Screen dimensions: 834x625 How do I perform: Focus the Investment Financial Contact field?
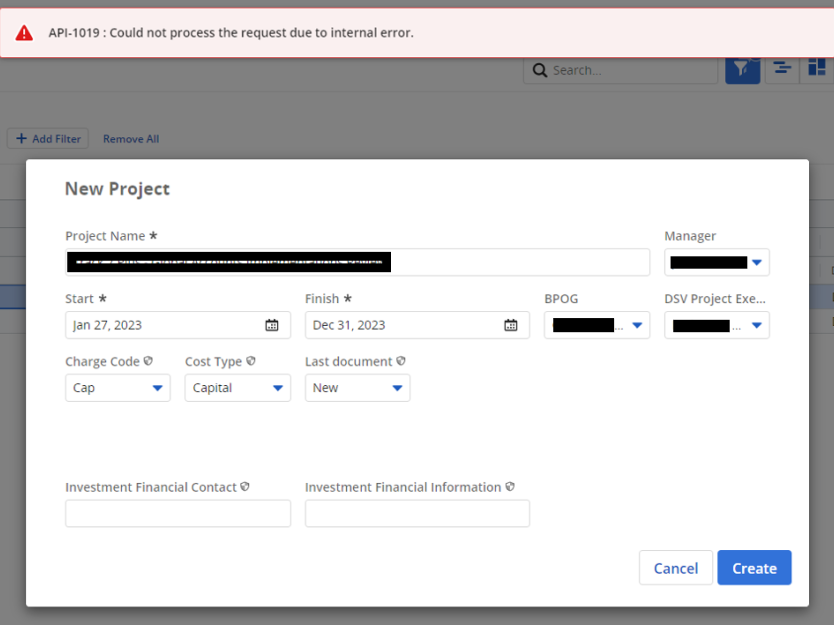pos(178,514)
